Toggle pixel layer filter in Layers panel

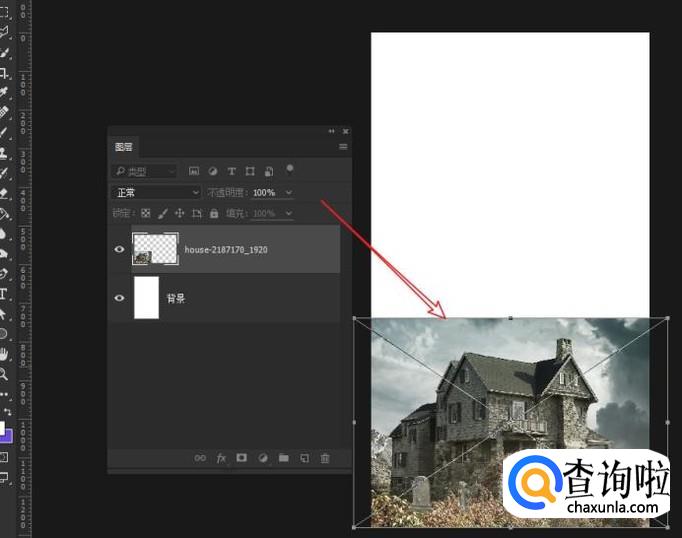194,171
